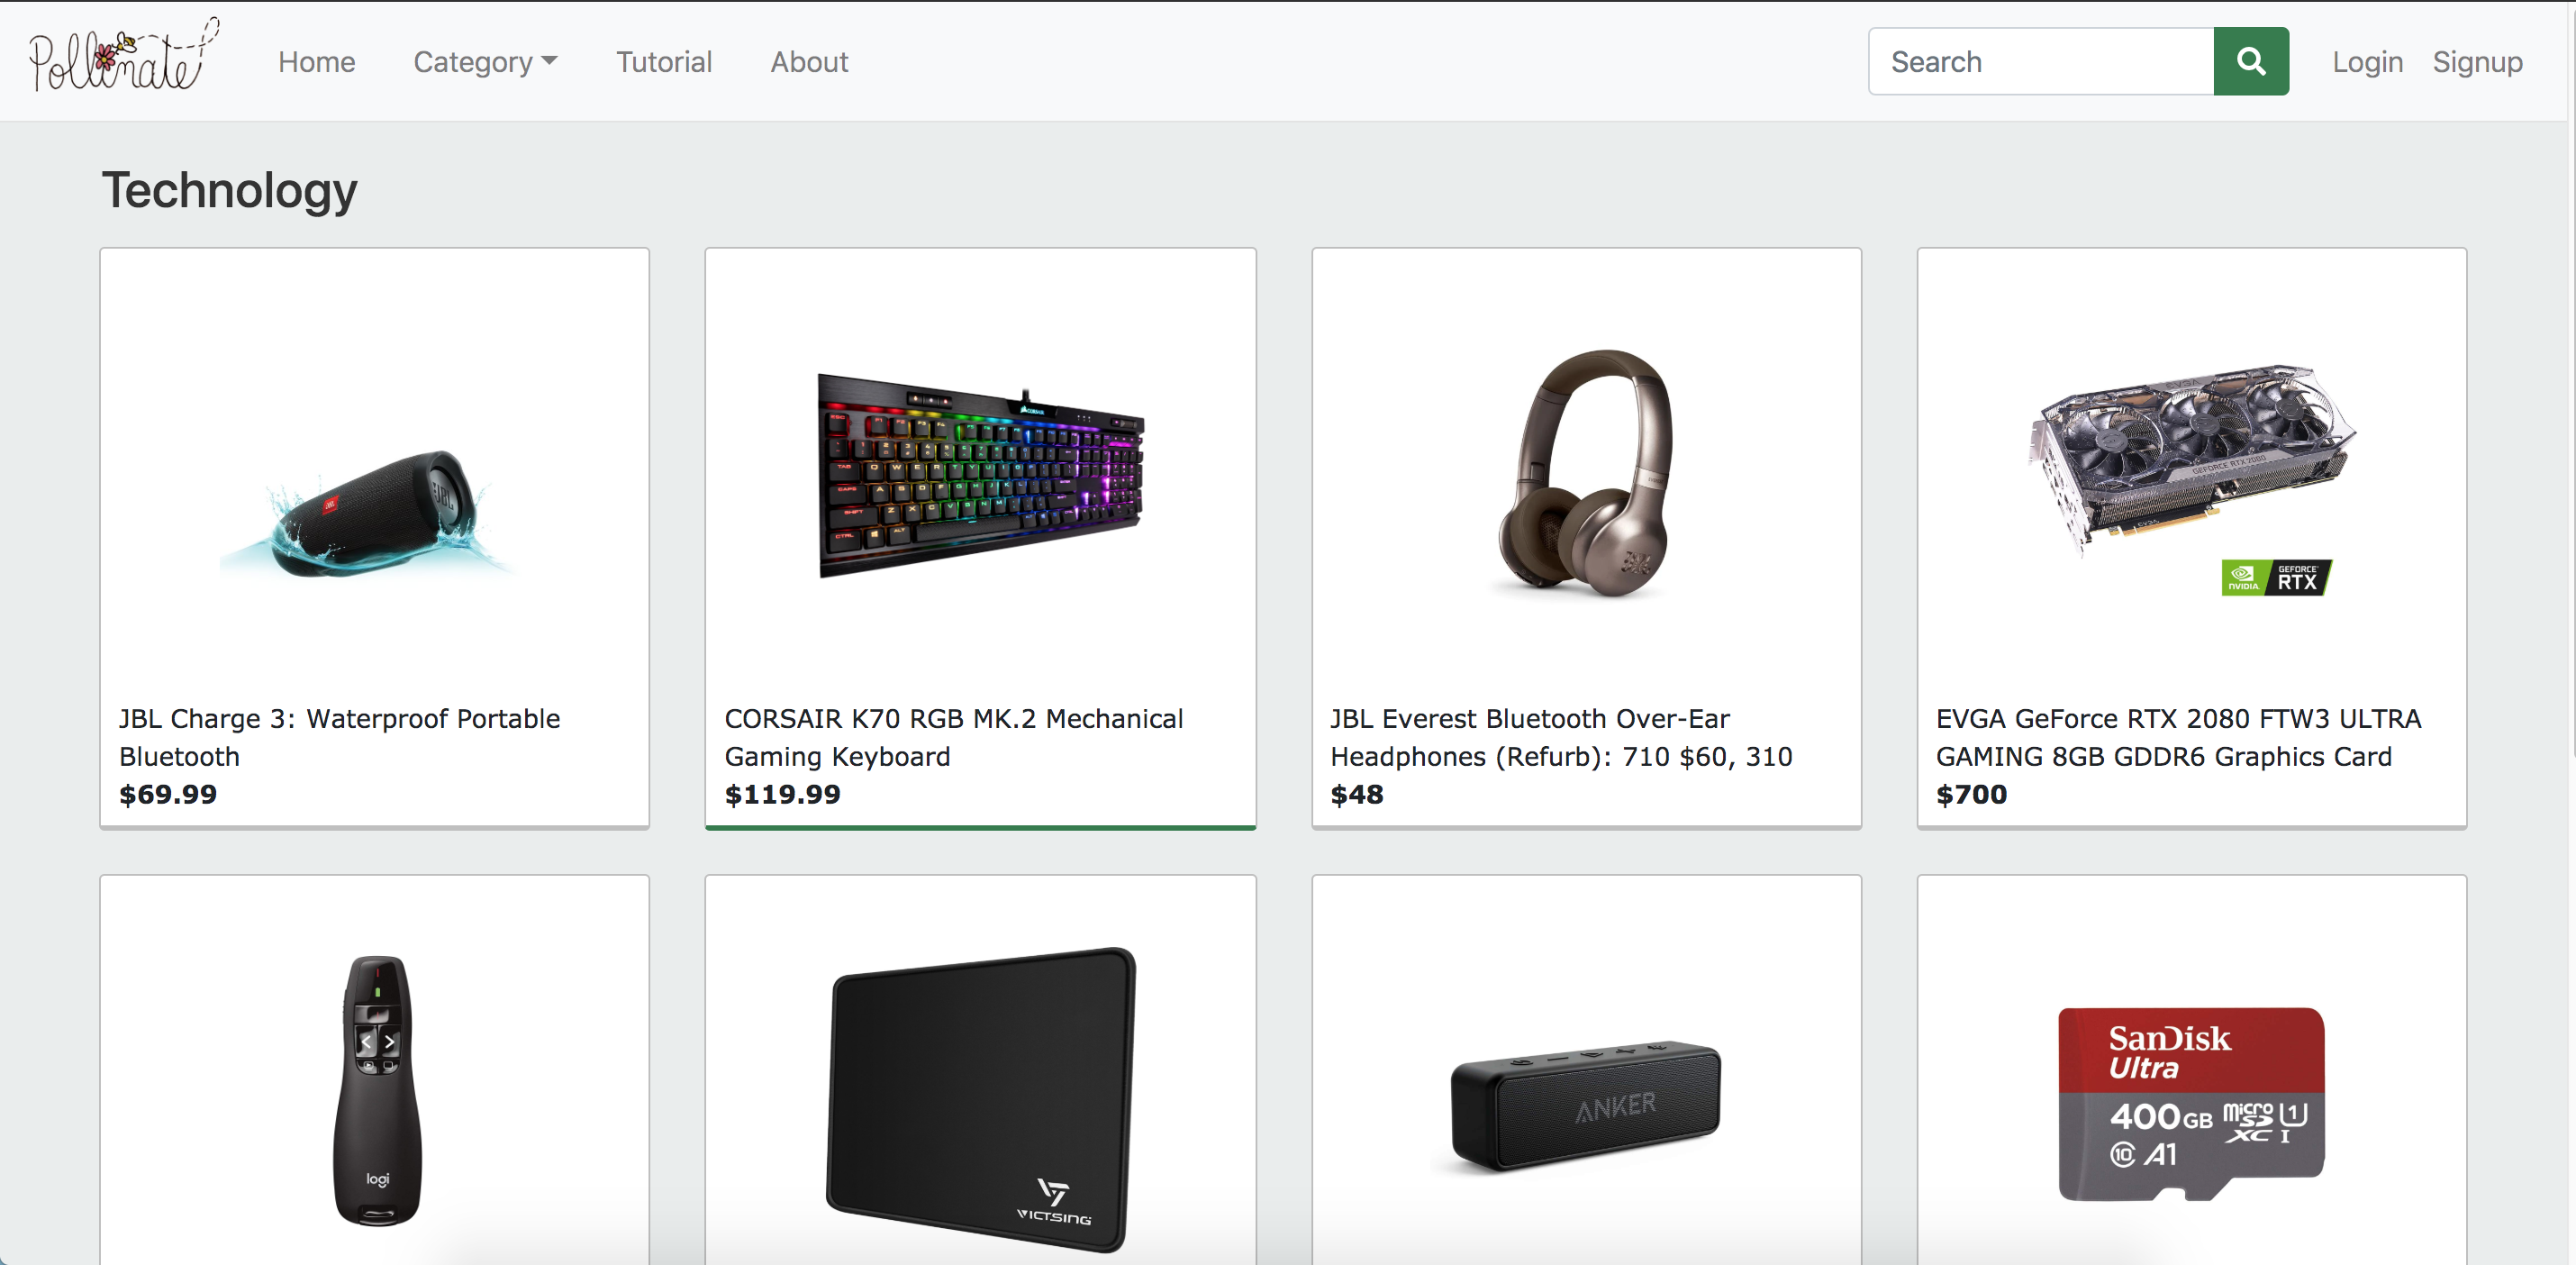Focus the Search input field
The height and width of the screenshot is (1265, 2576).
[x=2041, y=62]
